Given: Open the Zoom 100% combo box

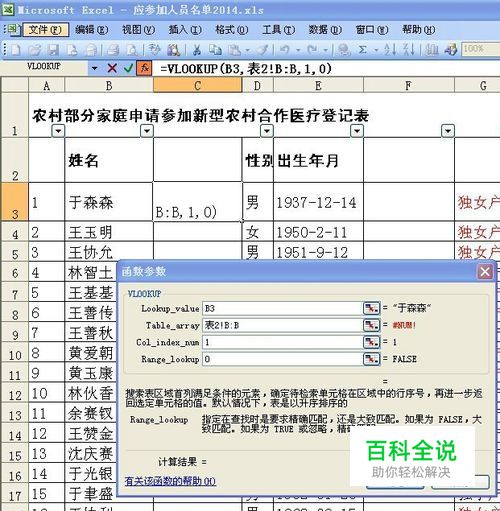Looking at the screenshot, I should coord(481,49).
